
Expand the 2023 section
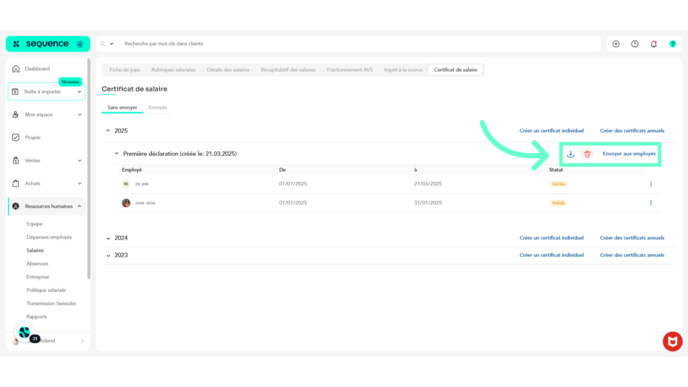[108, 255]
